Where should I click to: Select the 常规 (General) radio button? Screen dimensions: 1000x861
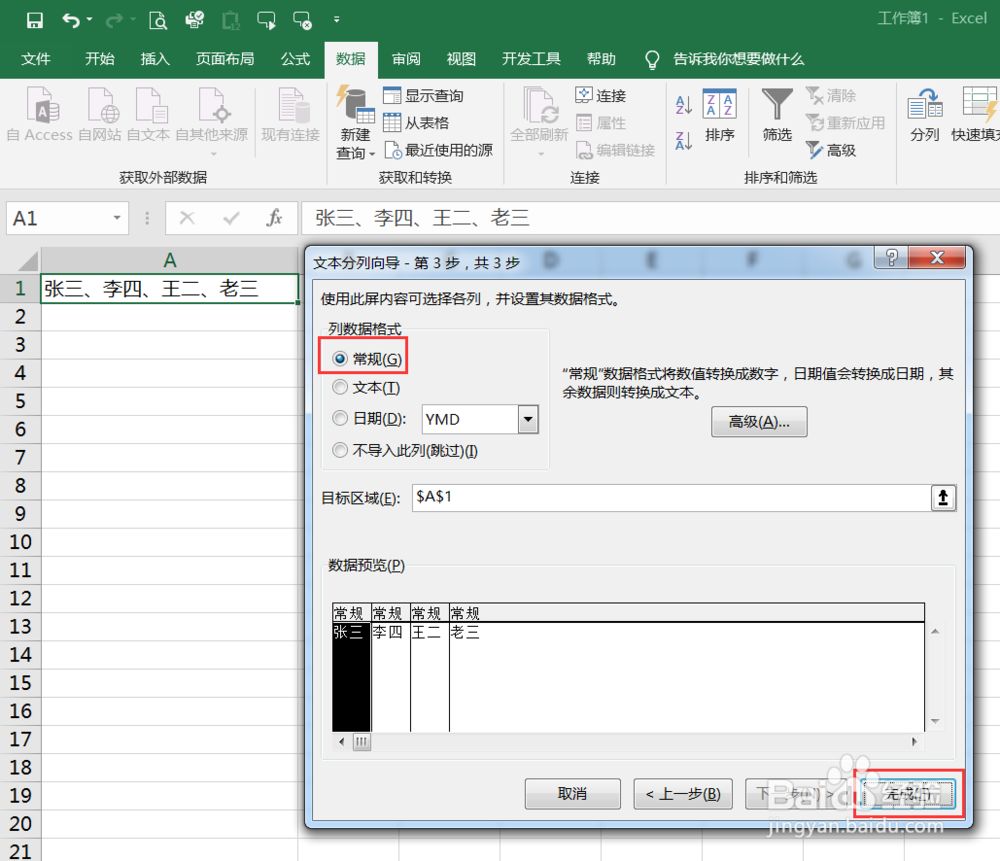(x=341, y=359)
